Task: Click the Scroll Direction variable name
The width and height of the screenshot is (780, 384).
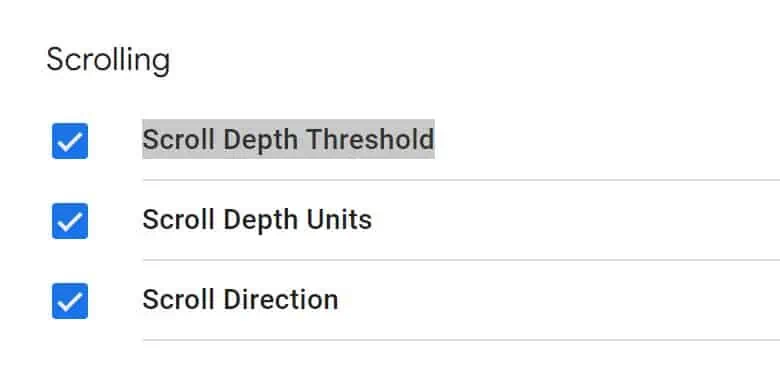Action: pos(240,299)
